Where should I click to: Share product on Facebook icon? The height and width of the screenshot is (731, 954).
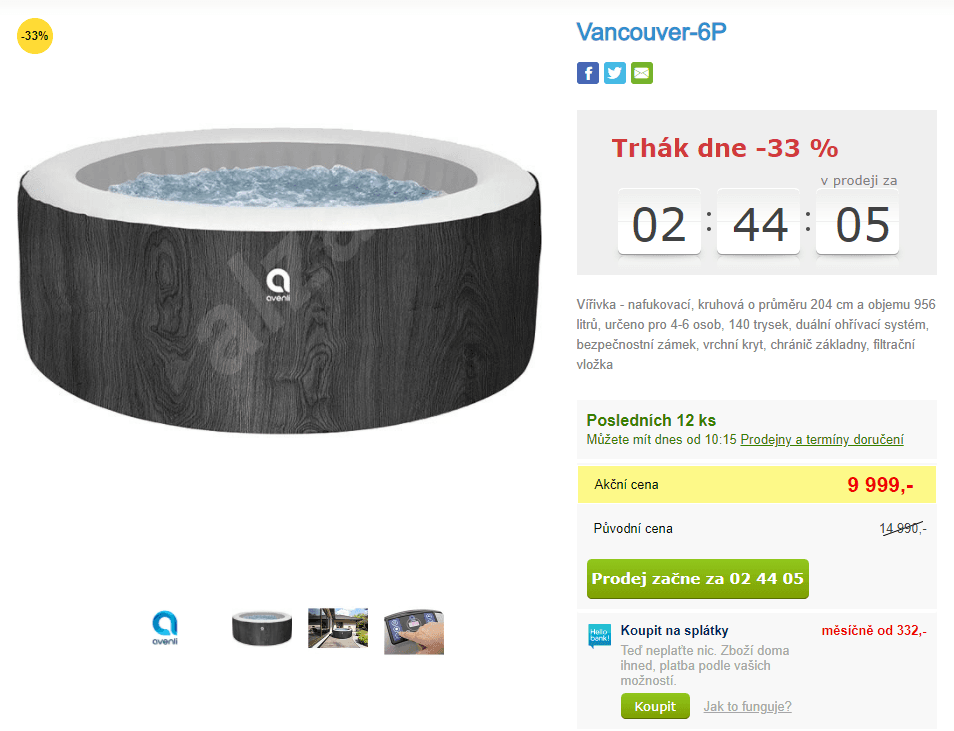(588, 73)
